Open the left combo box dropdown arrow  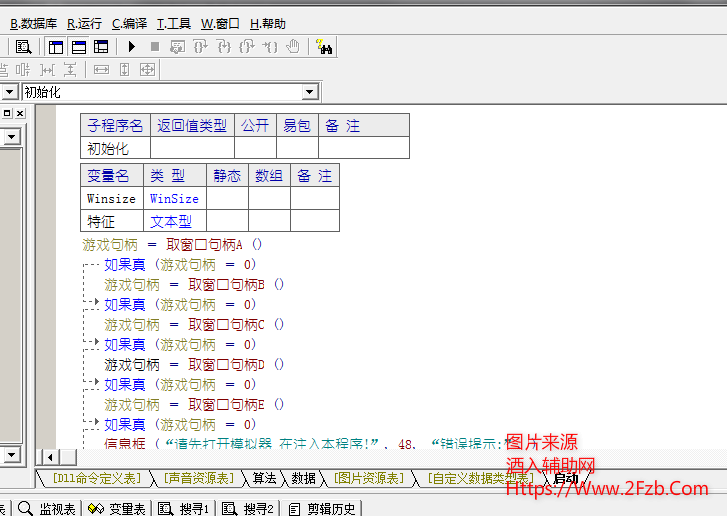[x=9, y=92]
